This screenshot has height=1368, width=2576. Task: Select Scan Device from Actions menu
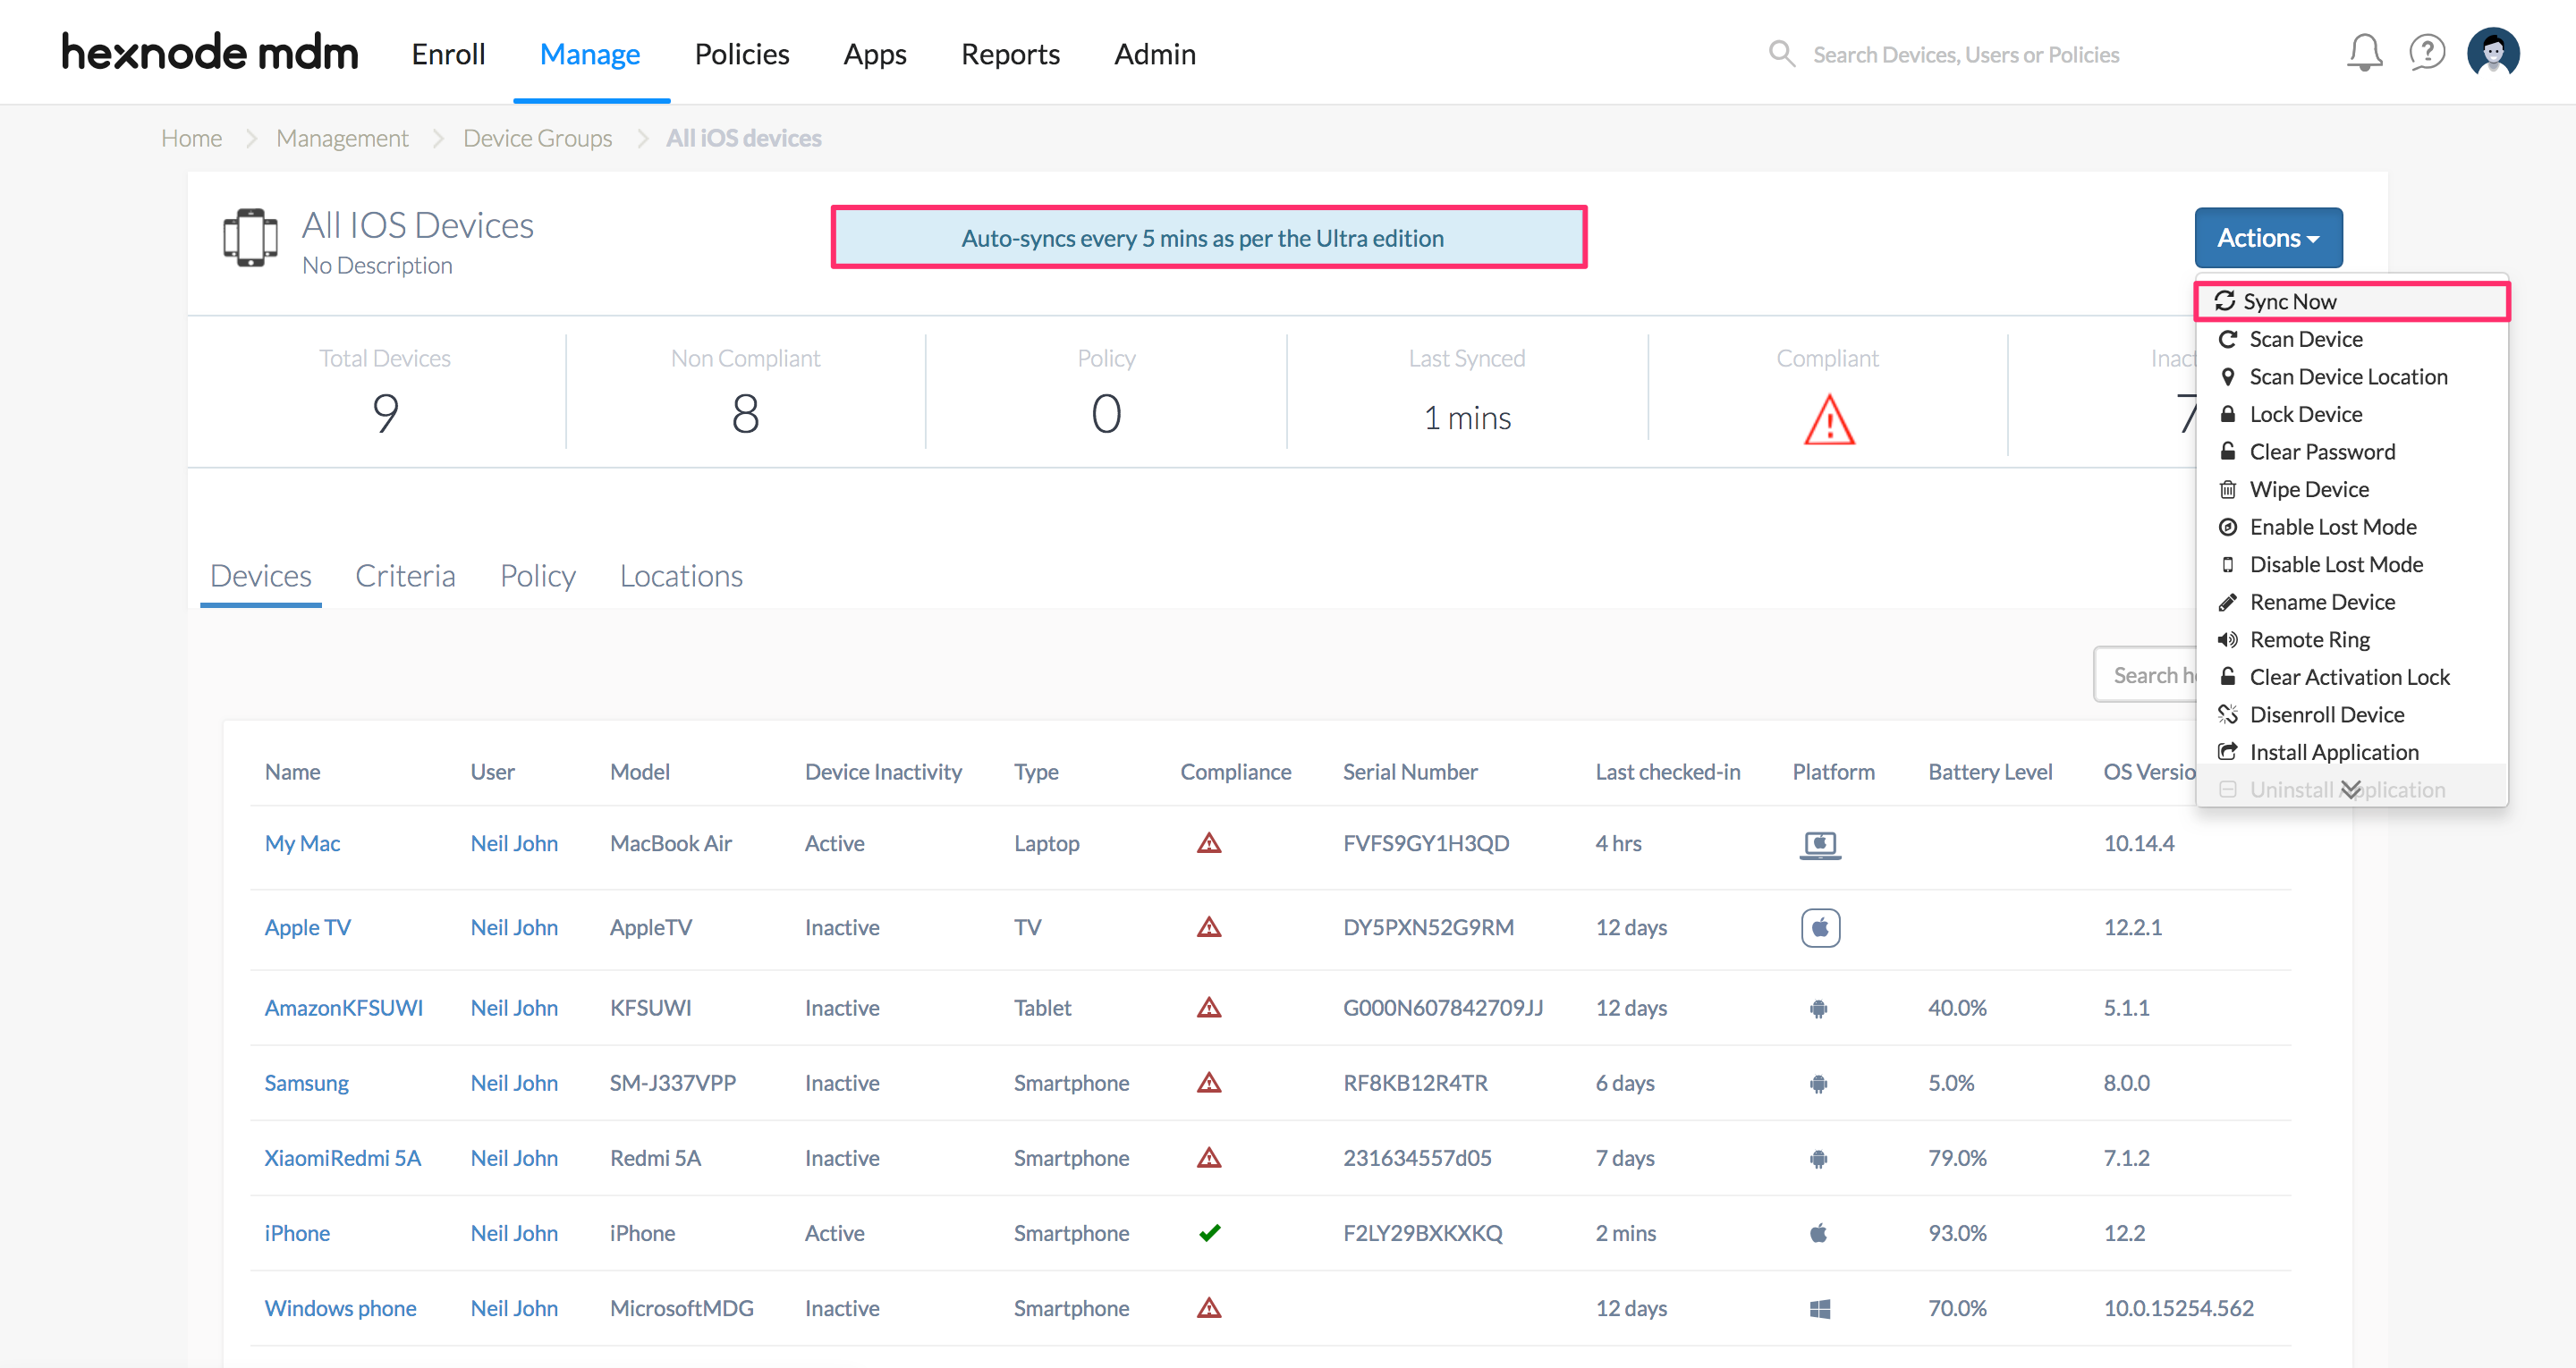(2351, 339)
